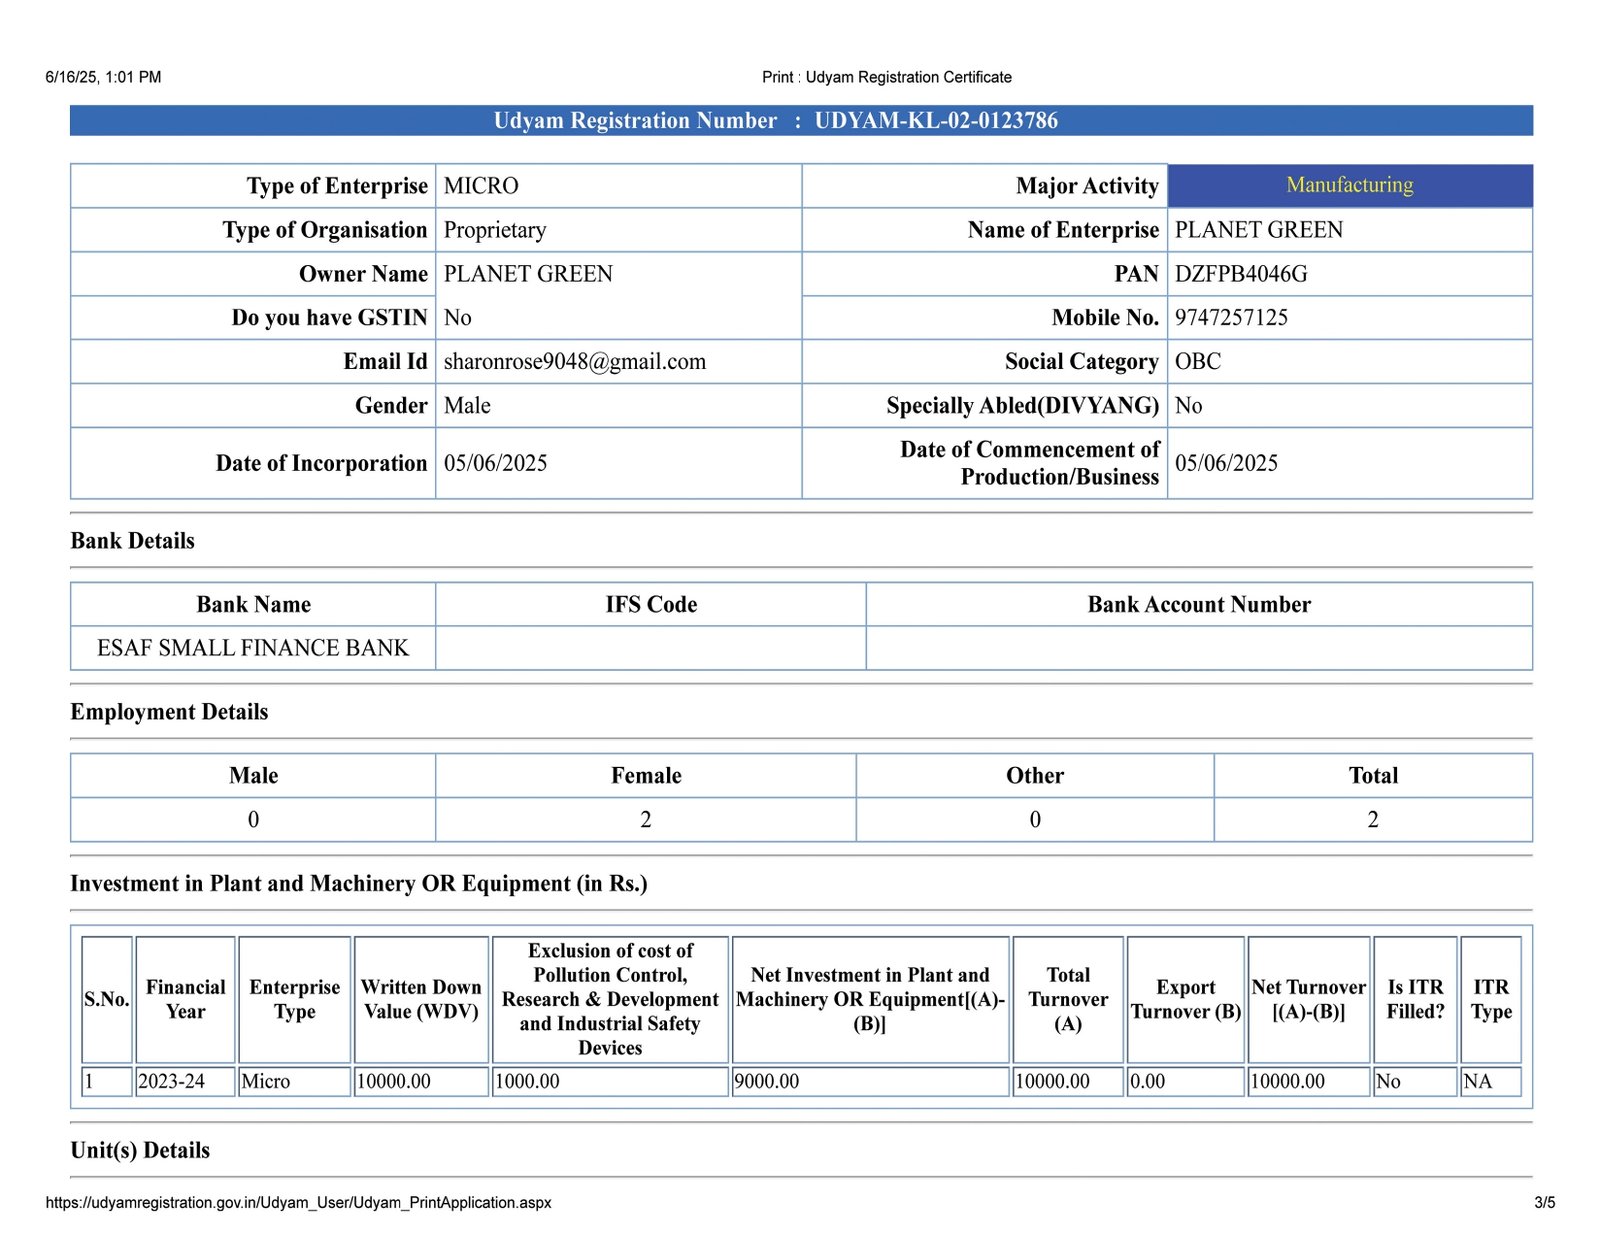Click the Net Investment value 9000.00
Screen dimensions: 1600x1236
767,1081
